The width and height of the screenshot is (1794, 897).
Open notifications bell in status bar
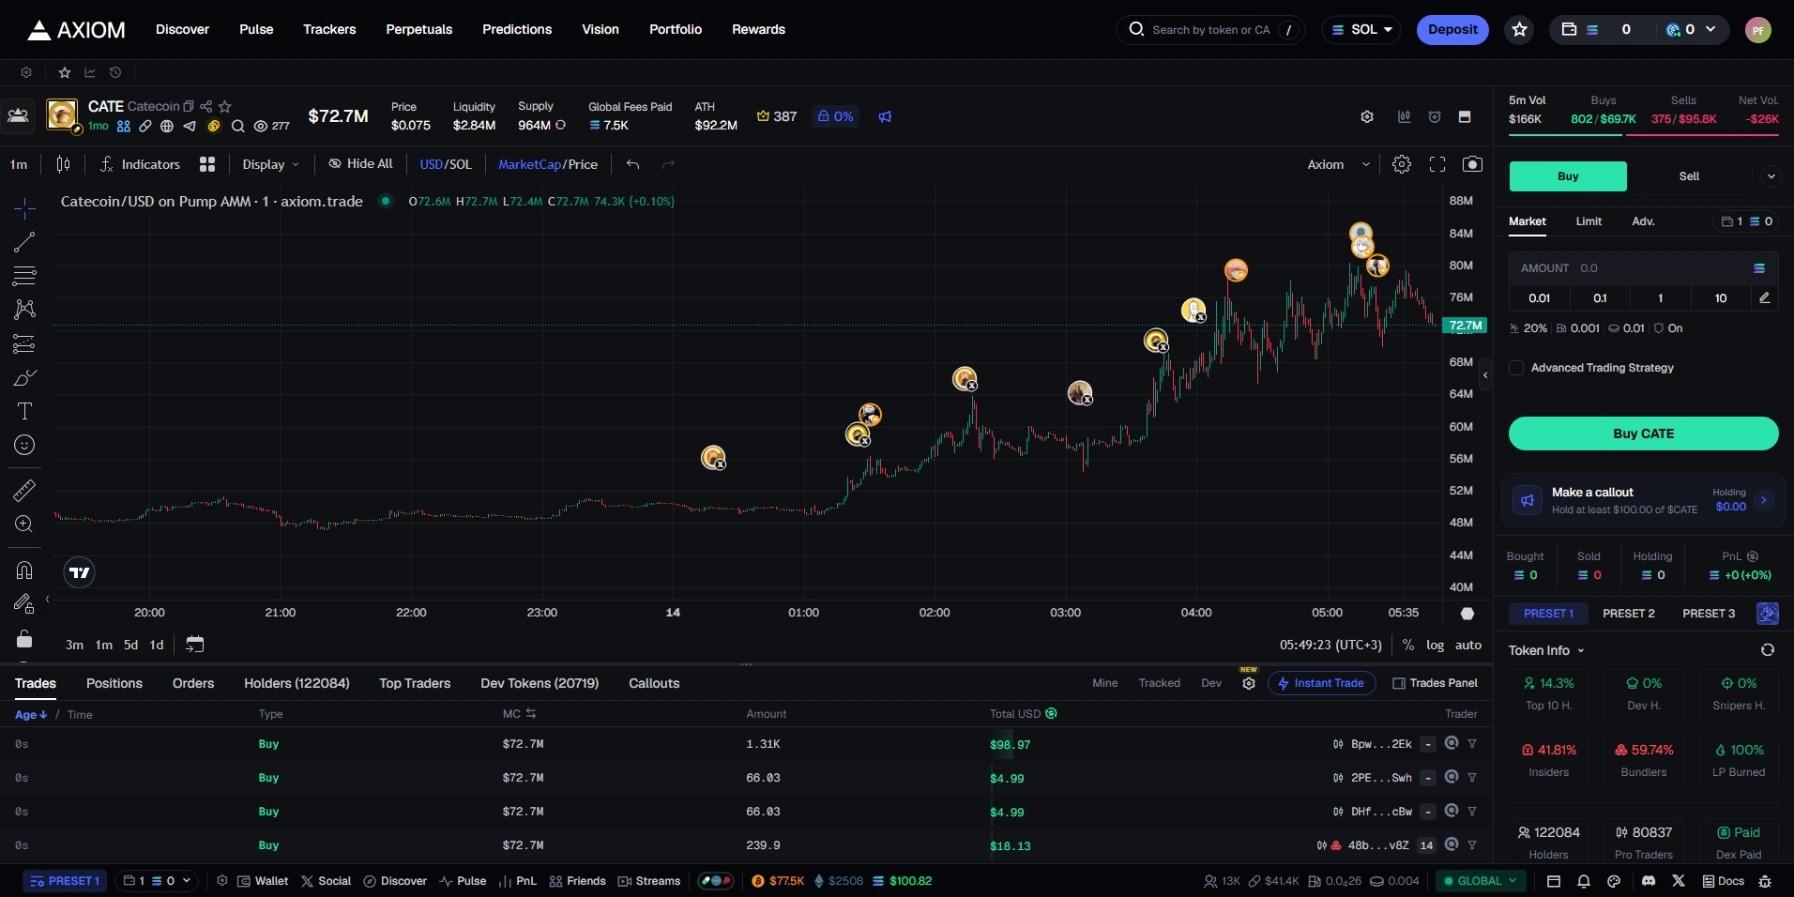[1583, 881]
